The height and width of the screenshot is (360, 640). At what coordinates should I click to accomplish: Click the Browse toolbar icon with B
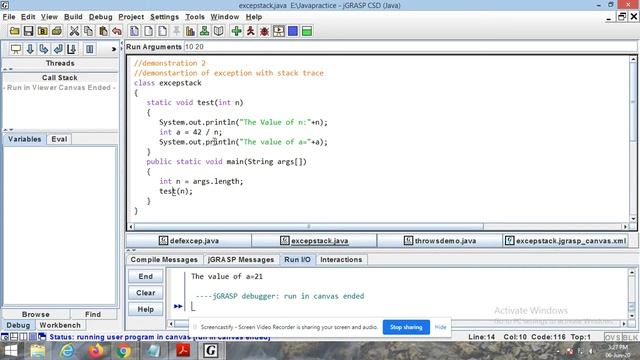[42, 31]
